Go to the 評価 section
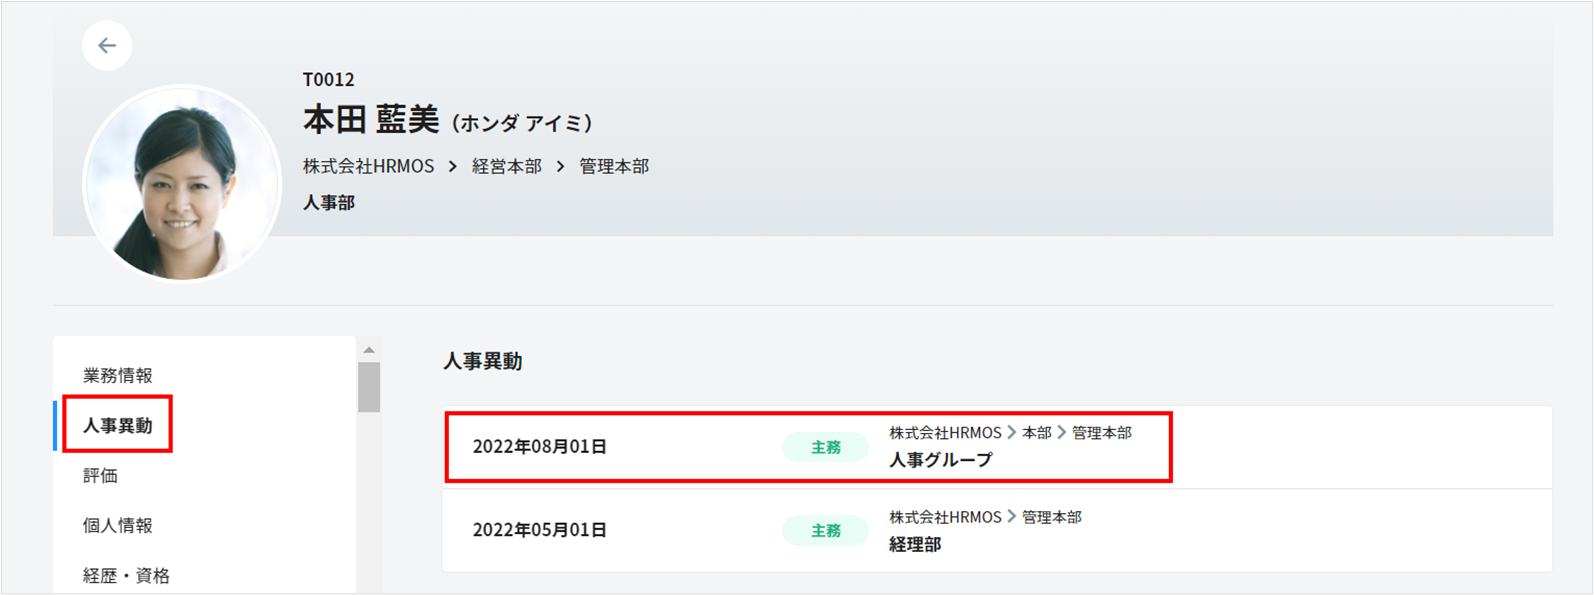The width and height of the screenshot is (1594, 595). [101, 476]
